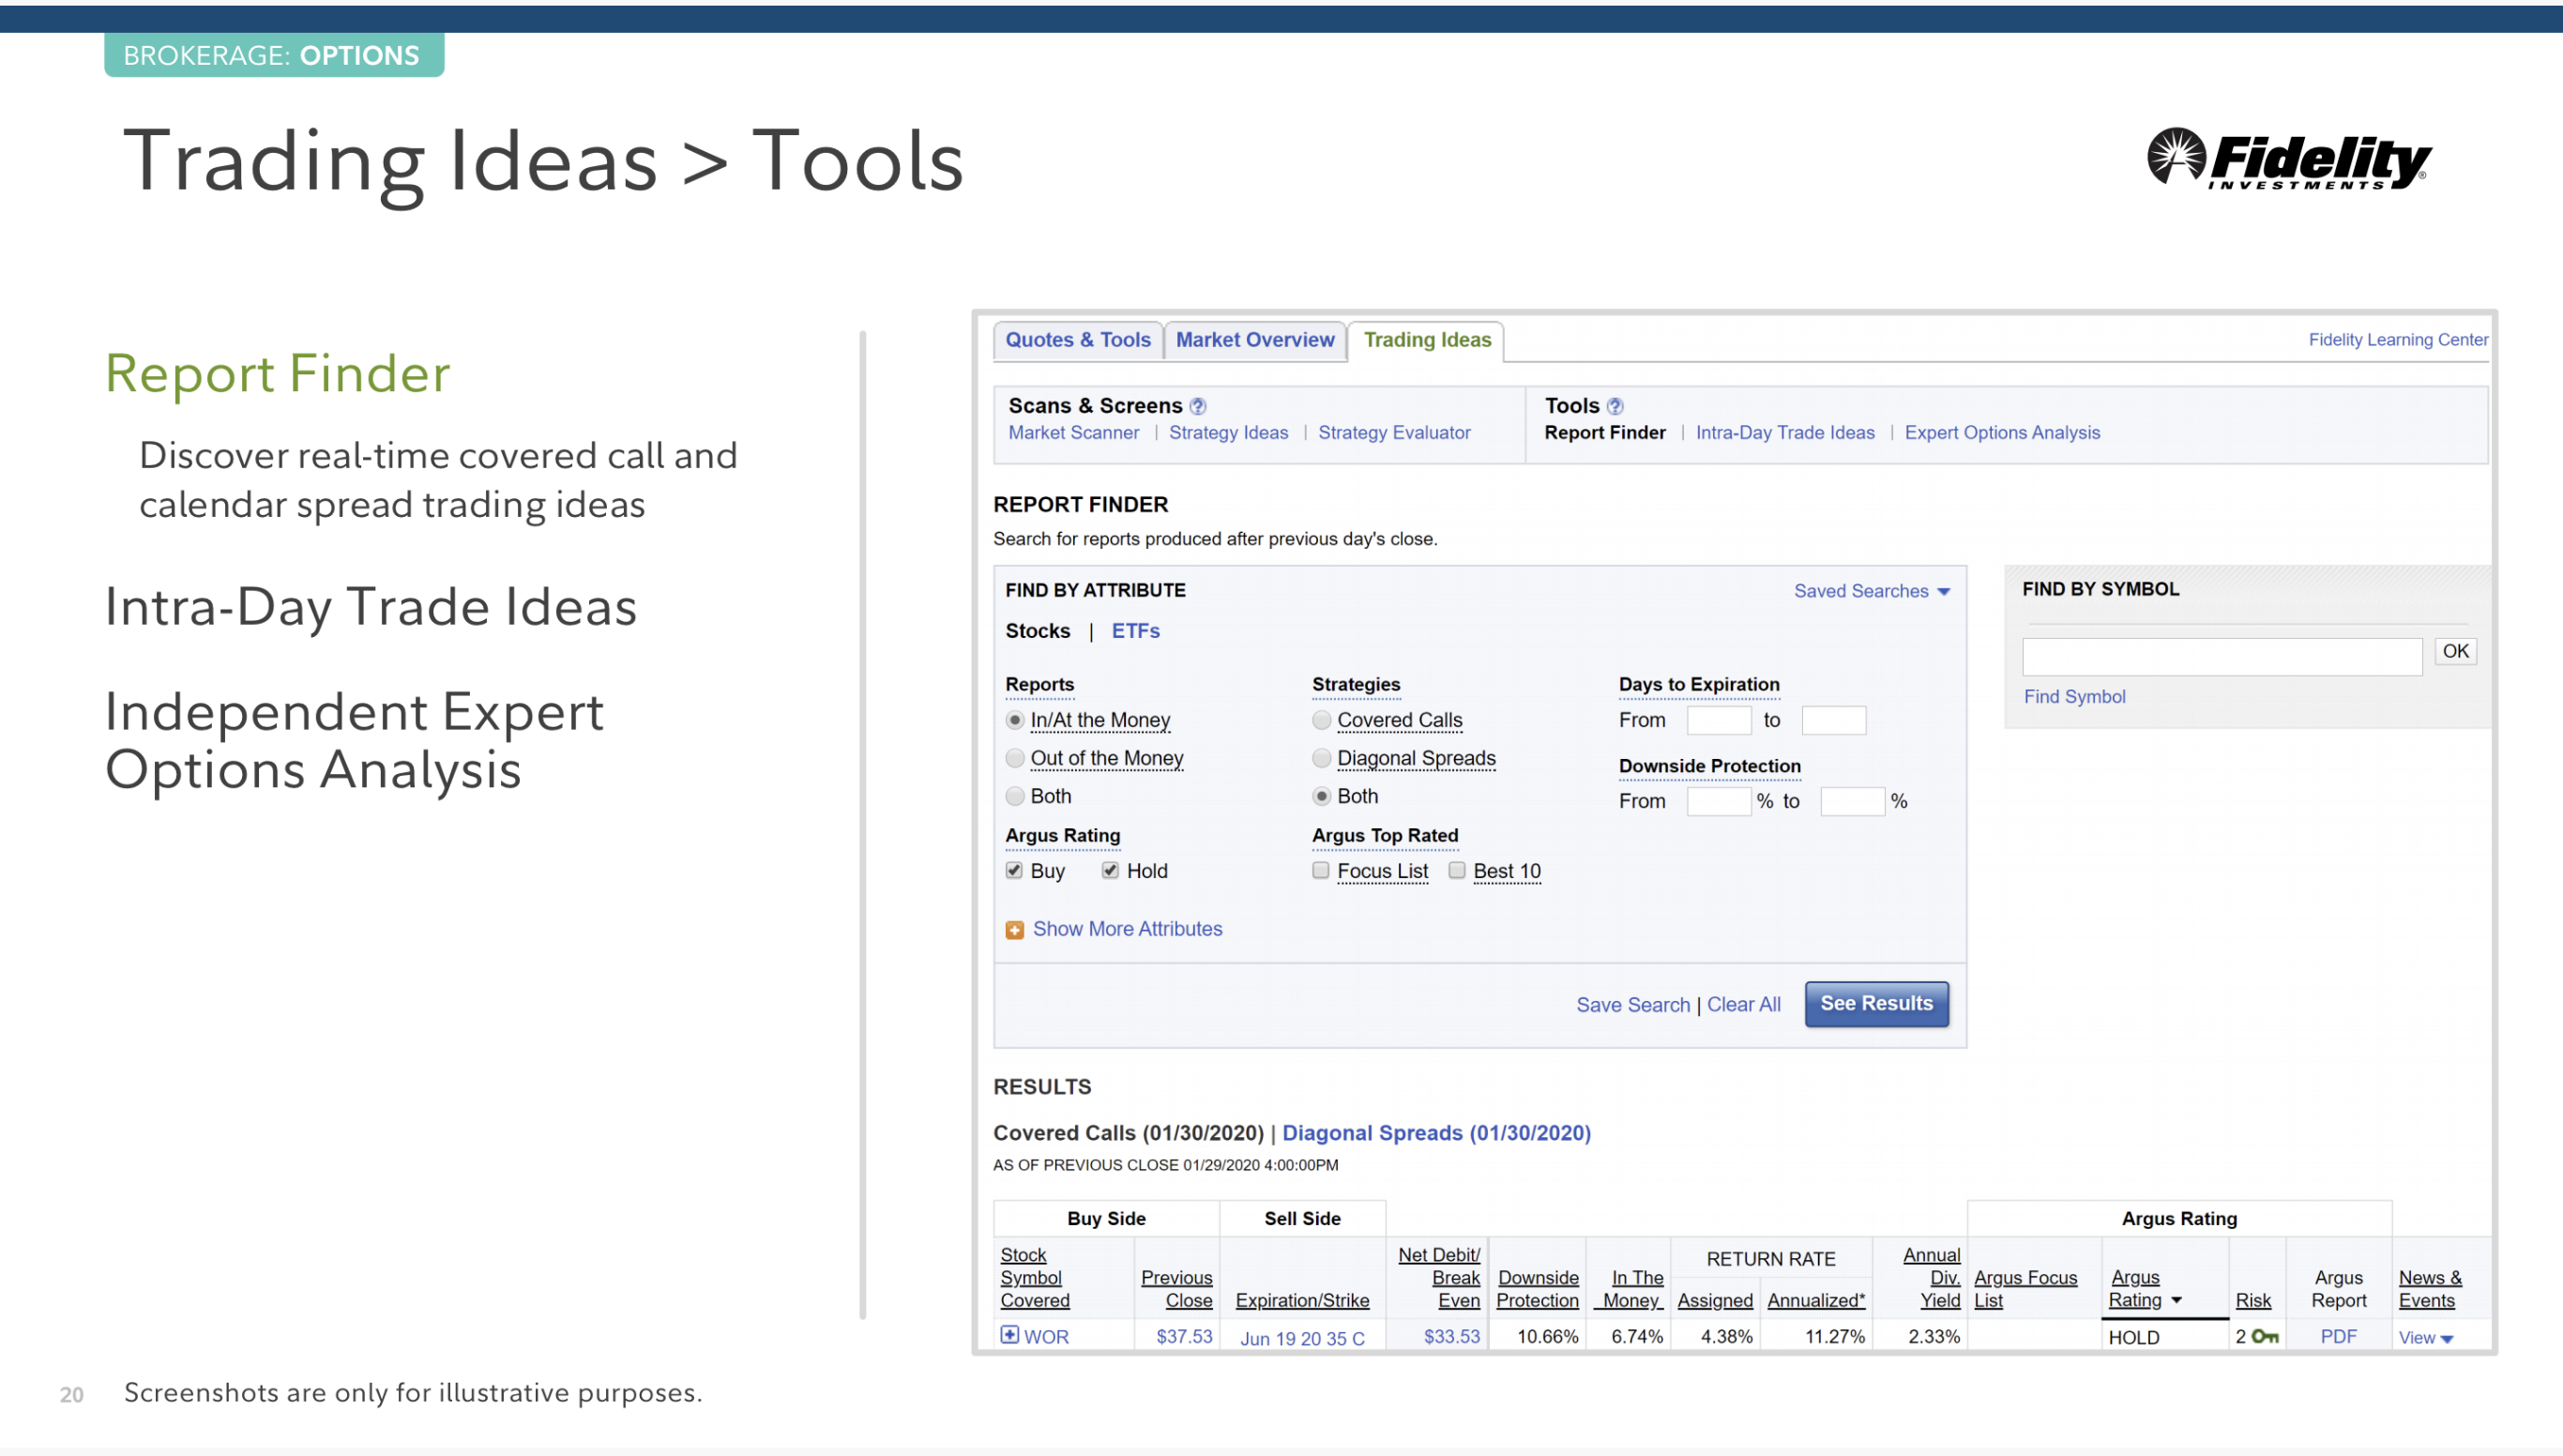Open the Find Symbol link
Screen dimensions: 2563x1456
2075,697
